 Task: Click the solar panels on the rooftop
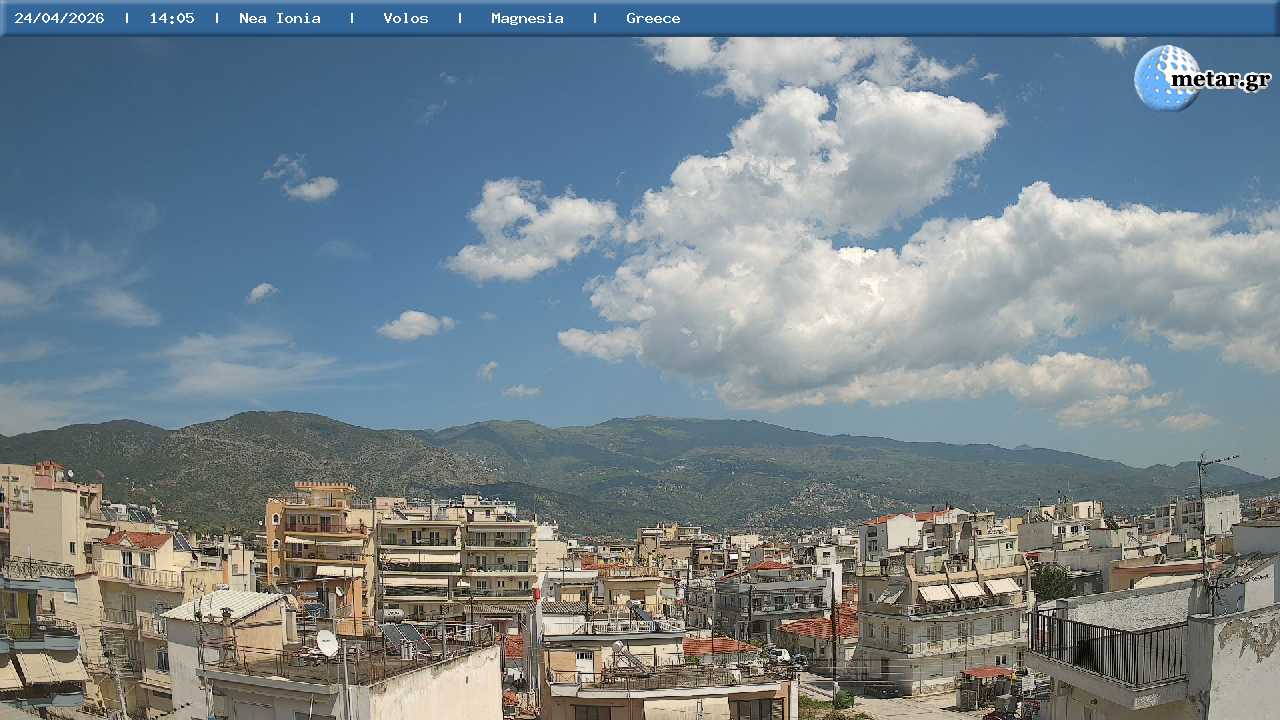(x=405, y=636)
